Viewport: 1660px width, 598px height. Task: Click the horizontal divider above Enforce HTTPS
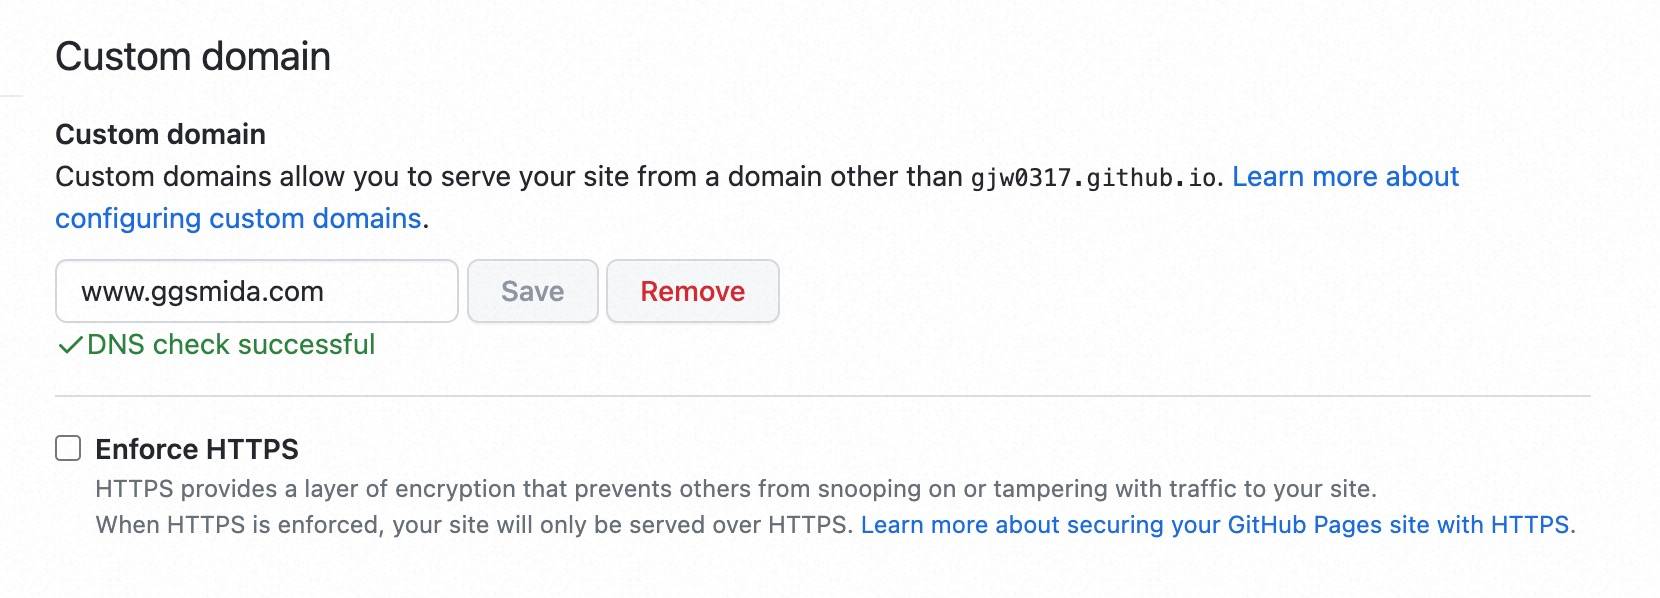(822, 396)
